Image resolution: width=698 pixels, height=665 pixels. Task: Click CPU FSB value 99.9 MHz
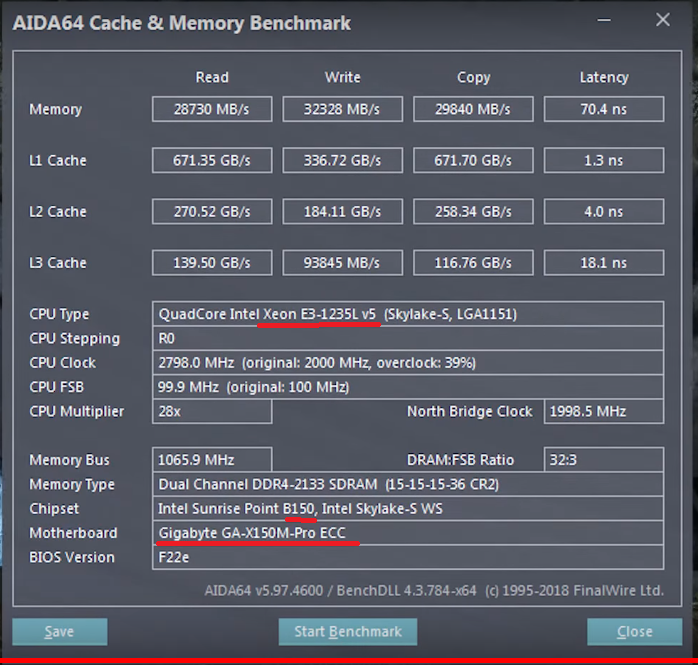pos(408,387)
